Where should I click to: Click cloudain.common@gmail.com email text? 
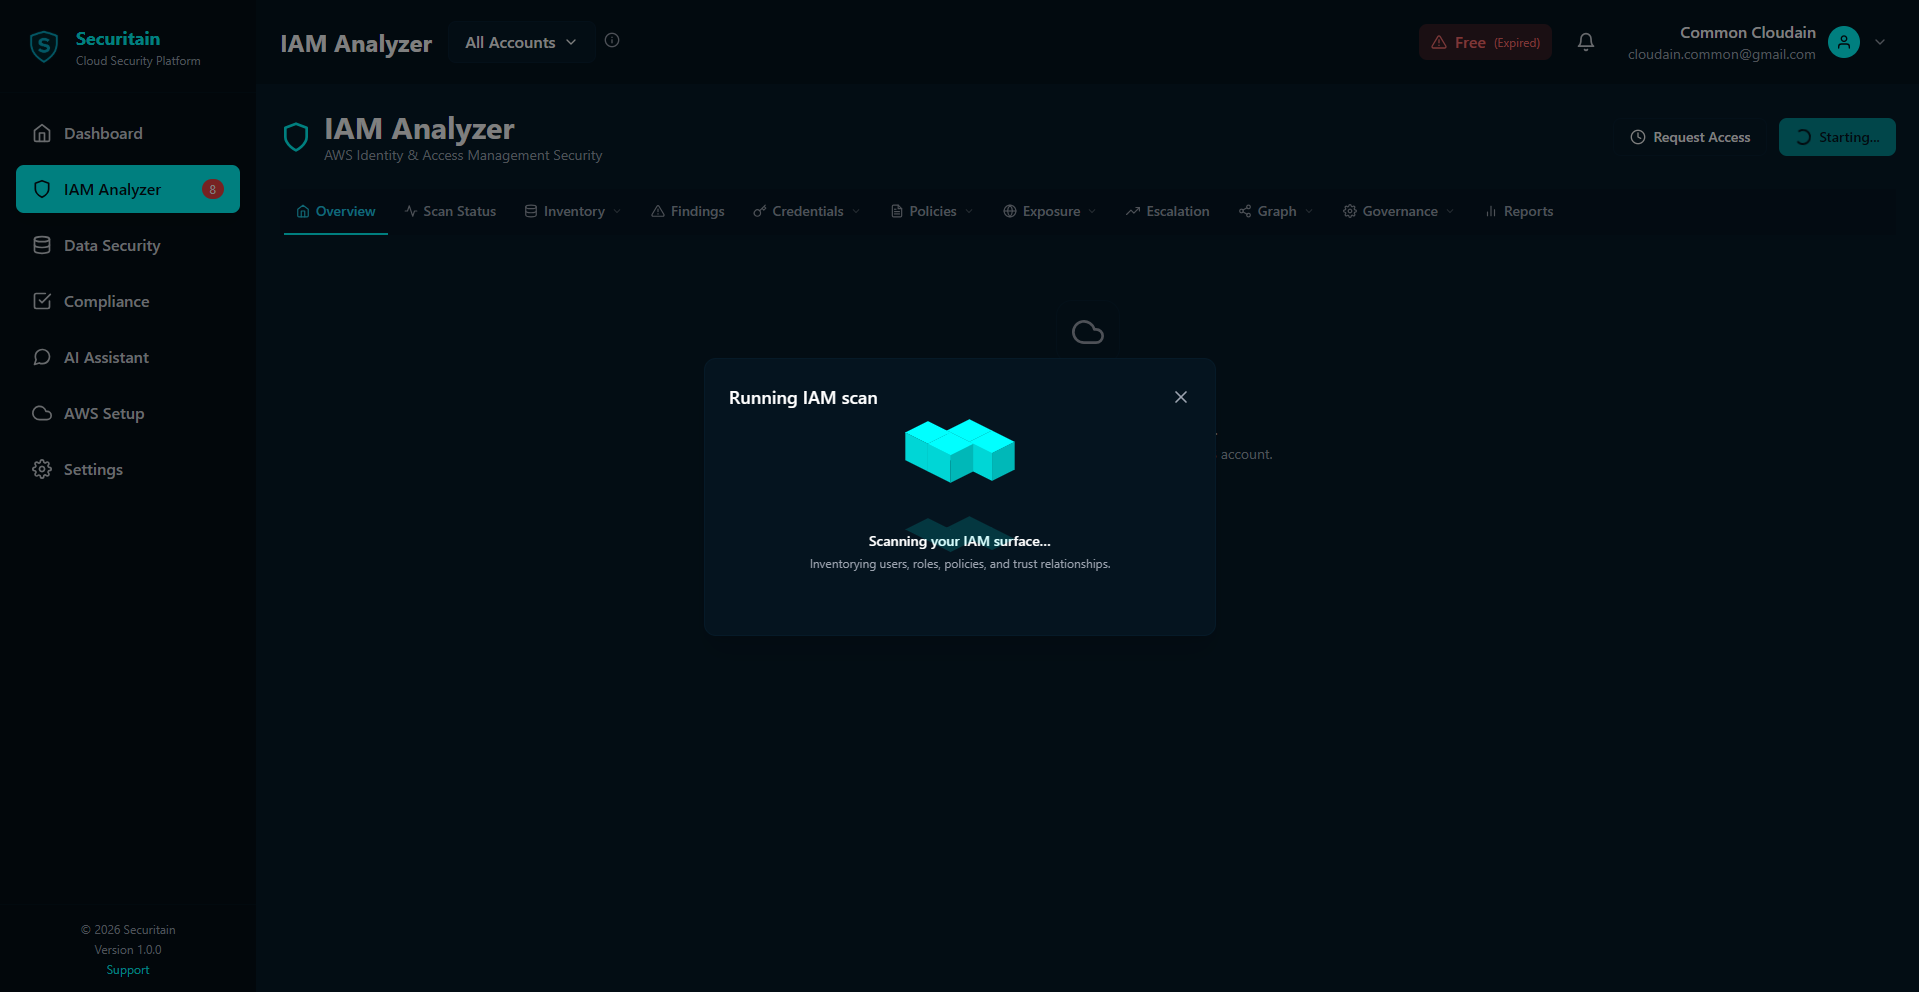pyautogui.click(x=1721, y=54)
